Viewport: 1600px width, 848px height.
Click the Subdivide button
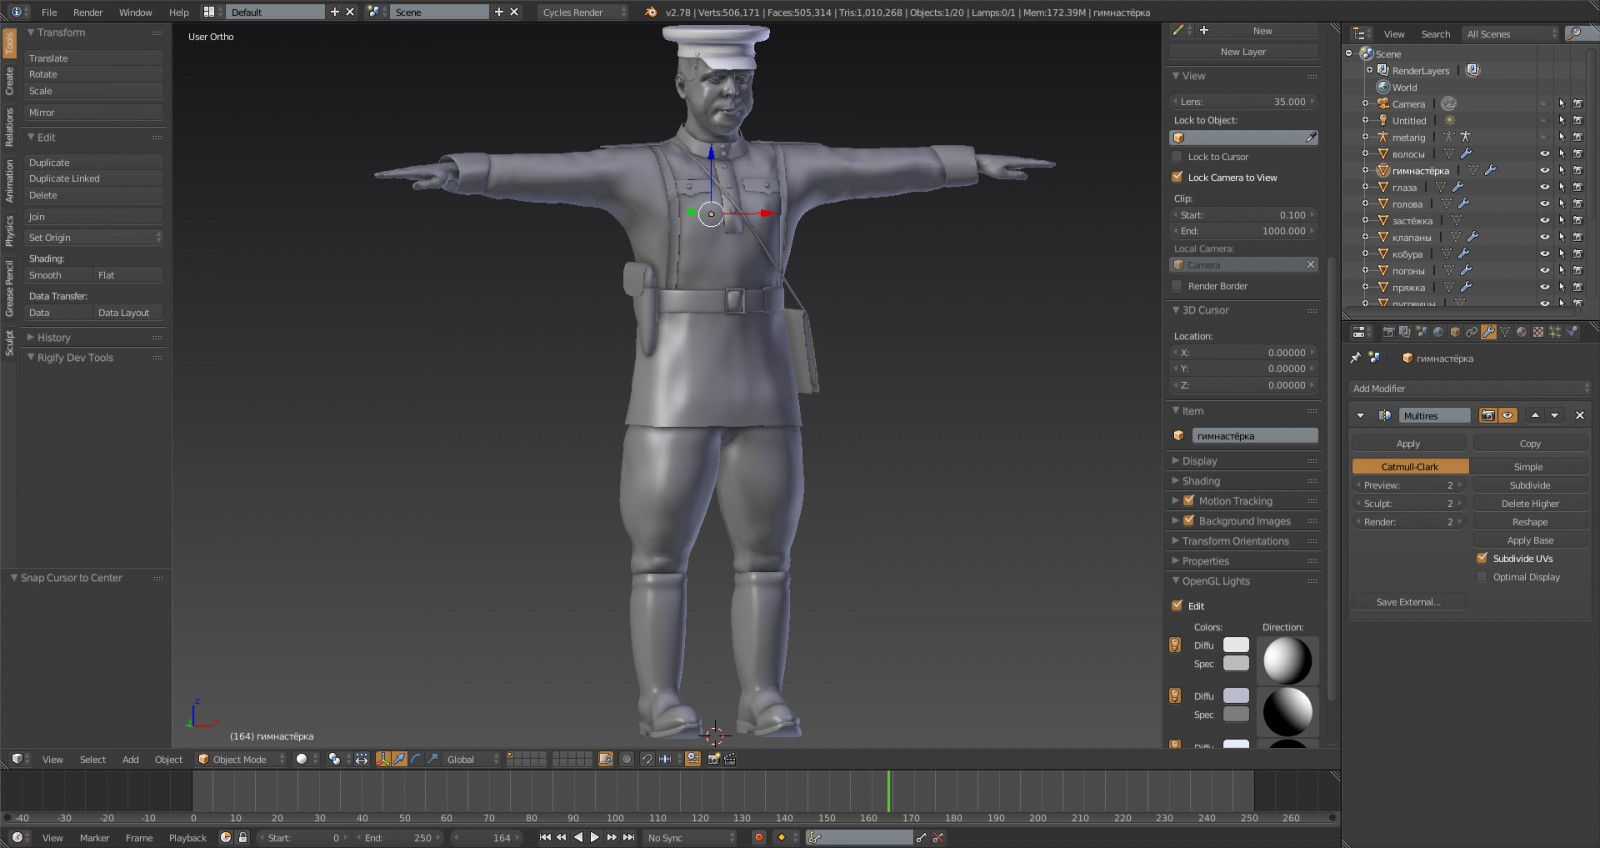[x=1530, y=485]
